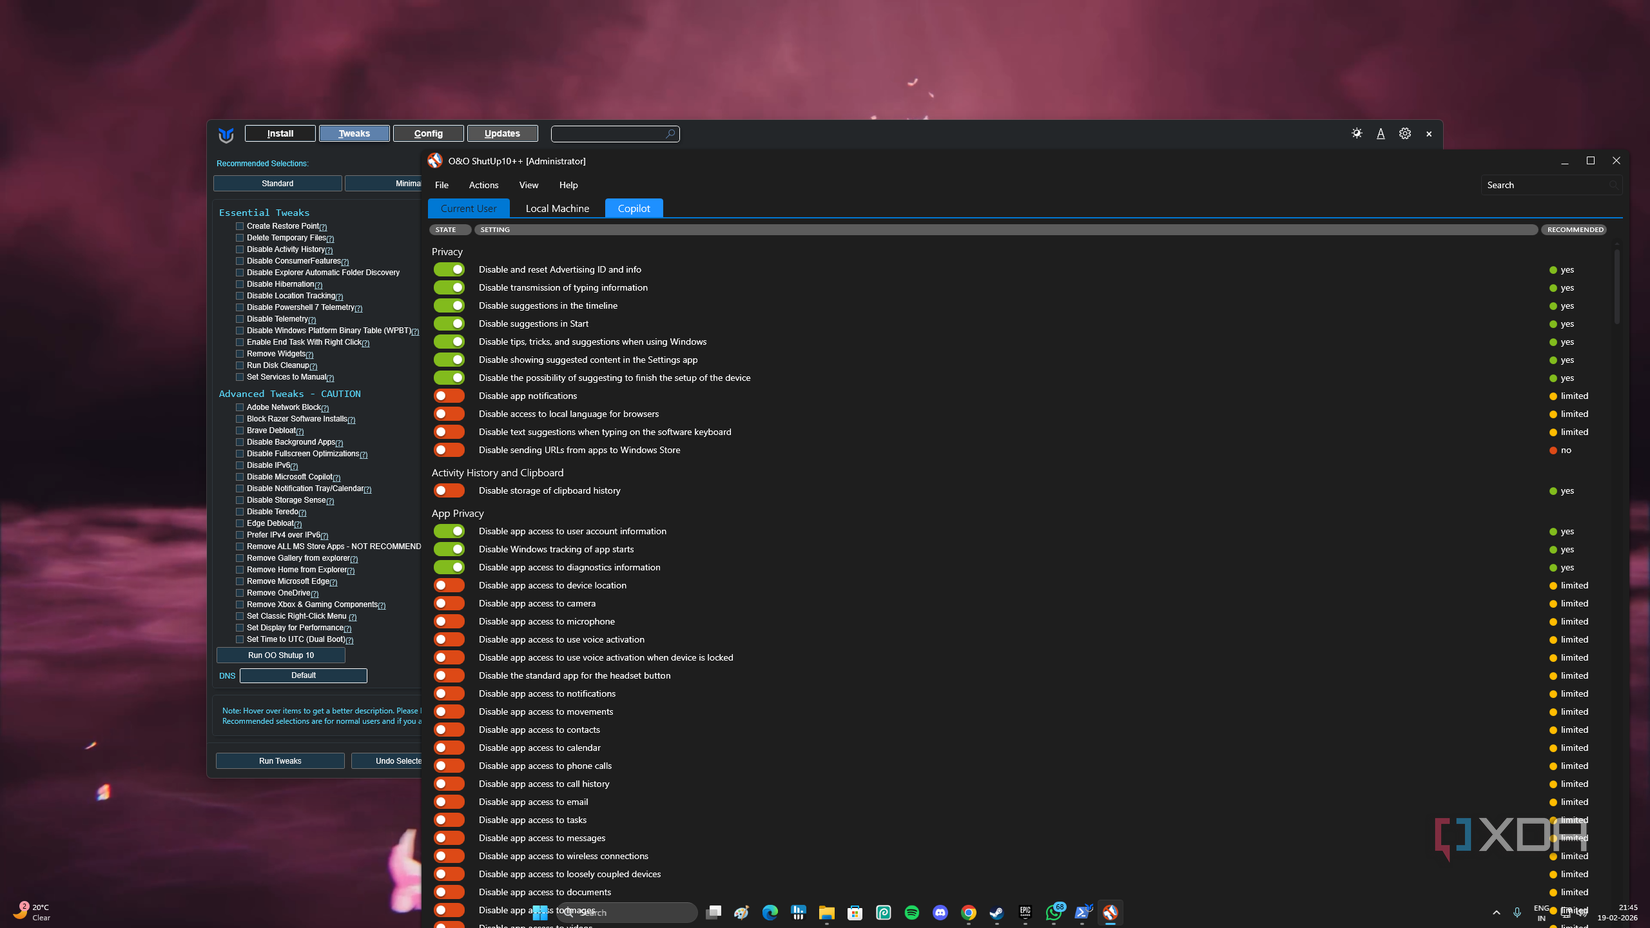
Task: Toggle 'Disable and reset Advertising ID and info'
Action: click(x=449, y=270)
